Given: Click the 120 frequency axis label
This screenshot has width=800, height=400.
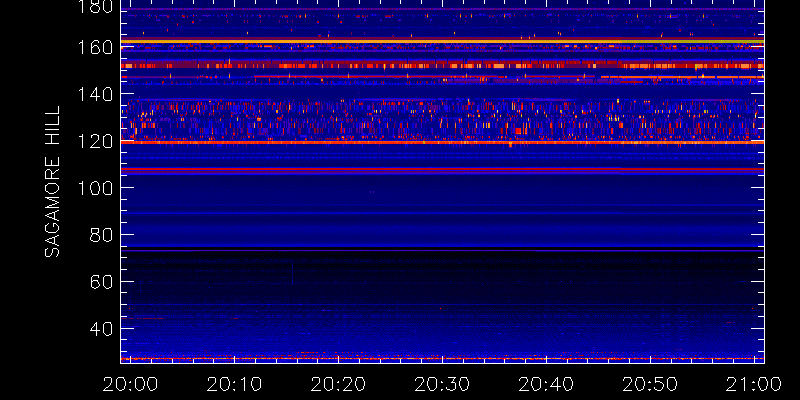Looking at the screenshot, I should (x=95, y=141).
